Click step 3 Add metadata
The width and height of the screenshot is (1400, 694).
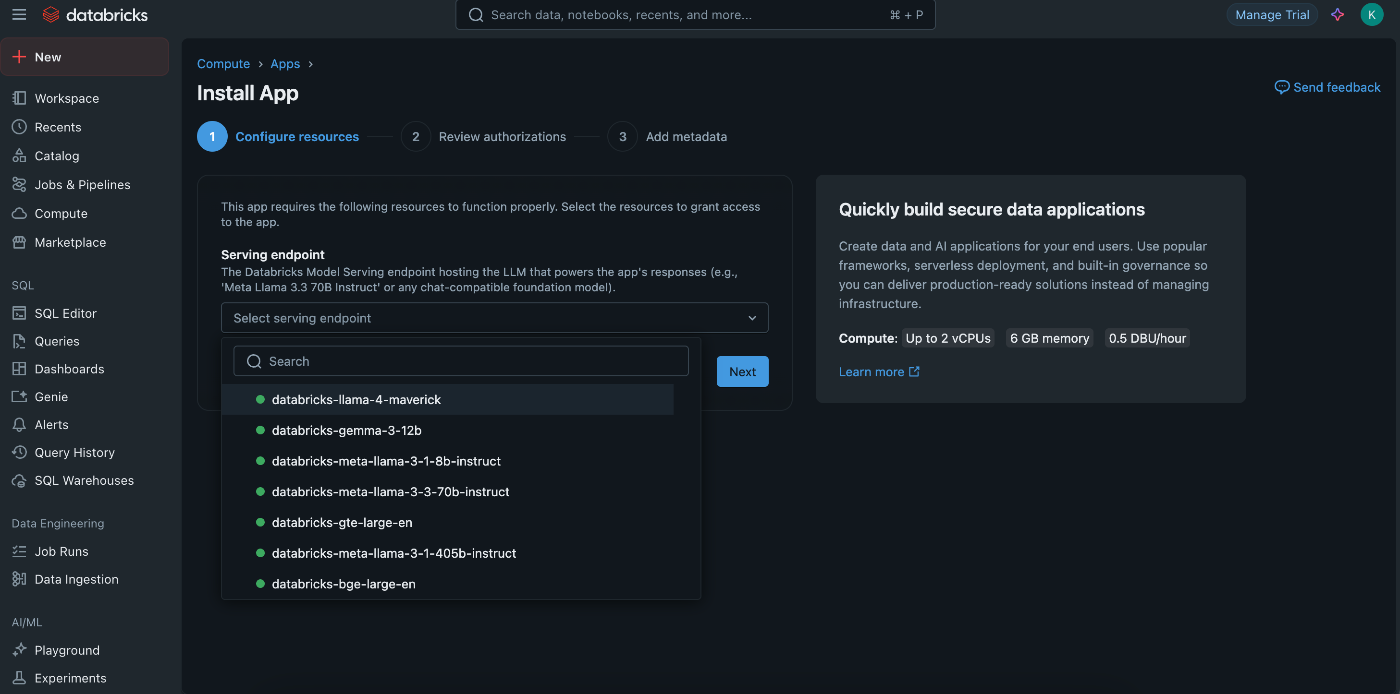pyautogui.click(x=667, y=137)
